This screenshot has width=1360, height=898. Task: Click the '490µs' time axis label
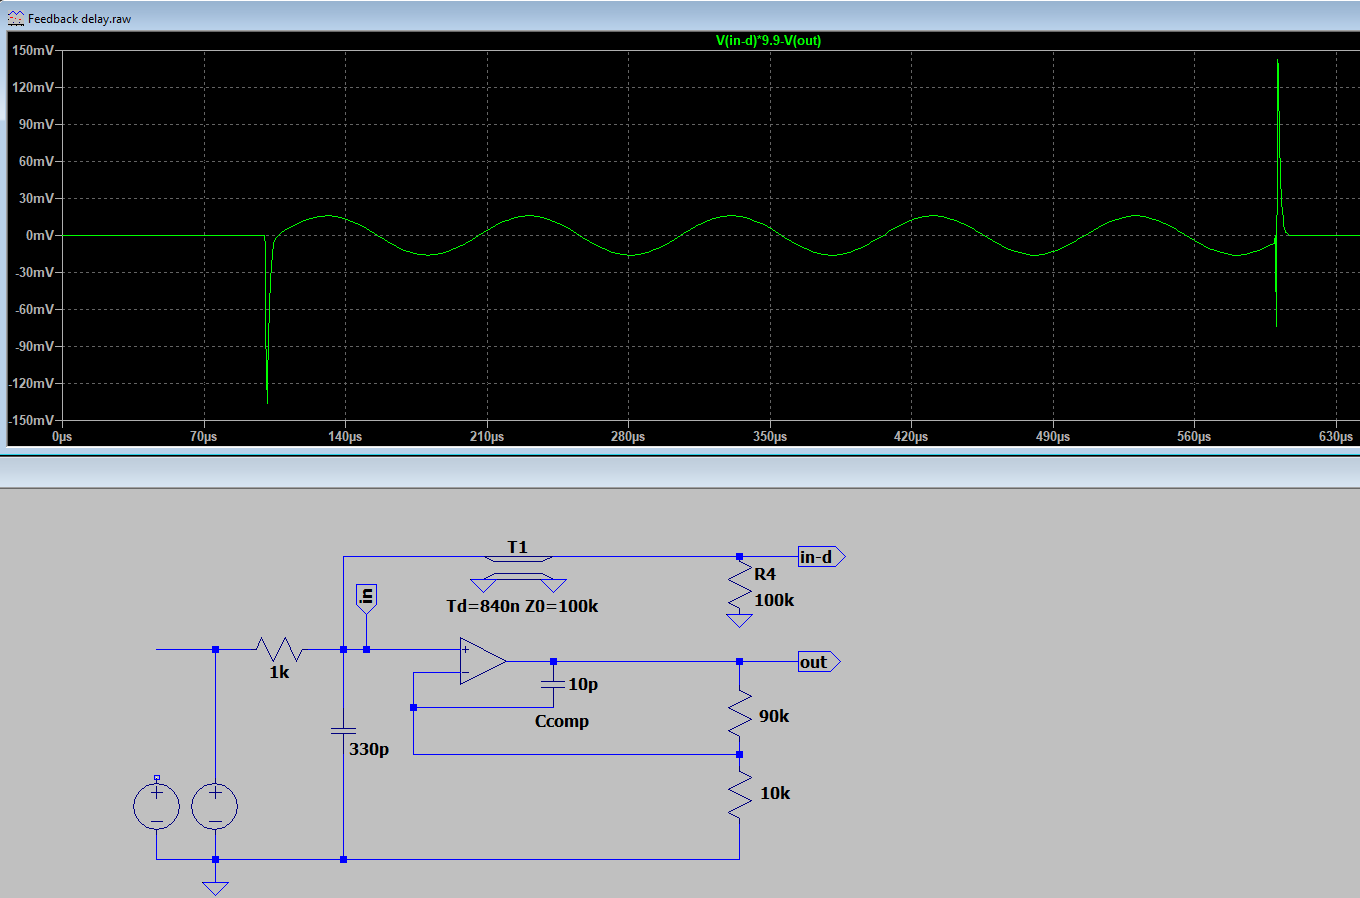1053,436
